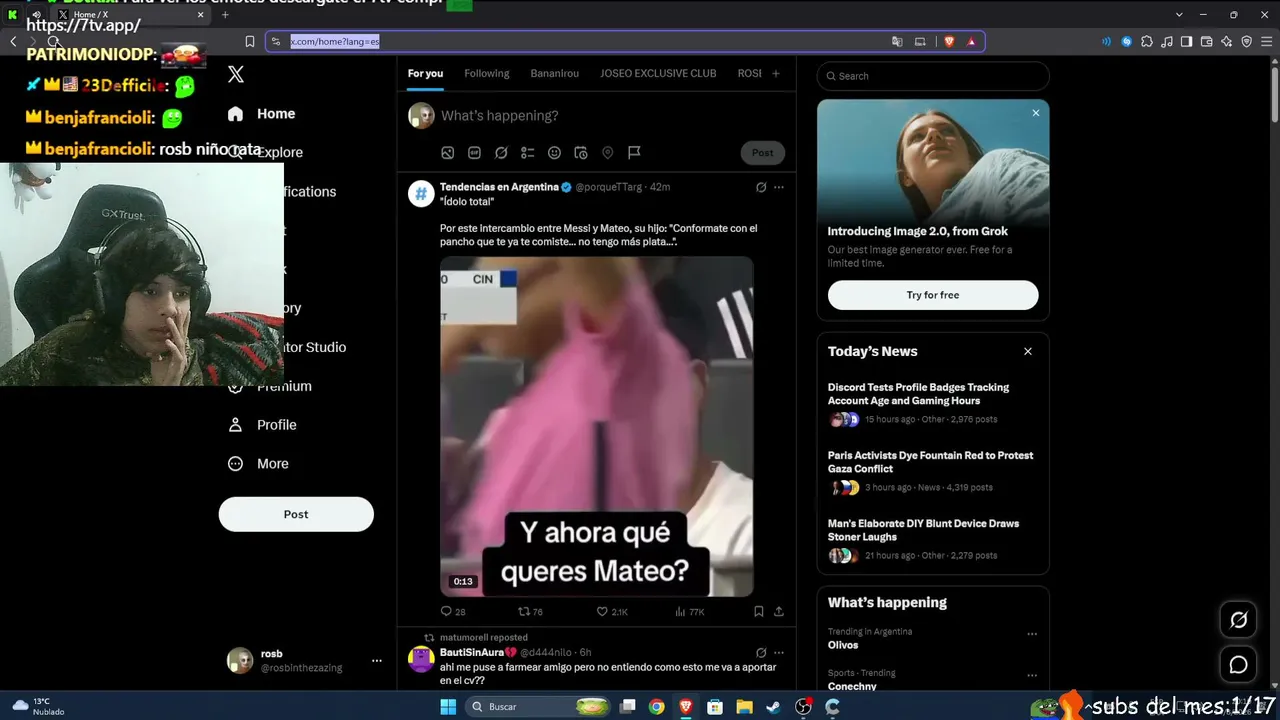Click the small Post button in composer

point(763,153)
